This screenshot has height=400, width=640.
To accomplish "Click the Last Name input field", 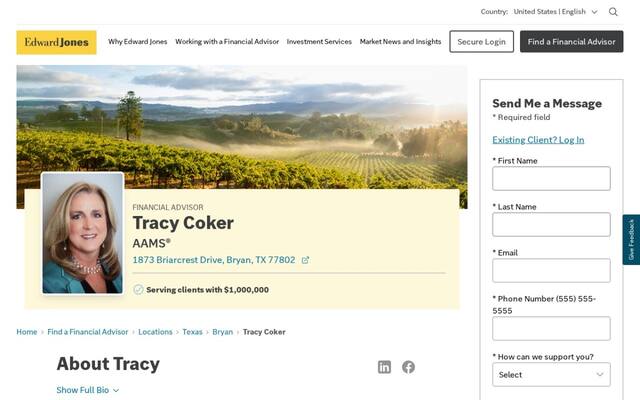I will pyautogui.click(x=551, y=224).
